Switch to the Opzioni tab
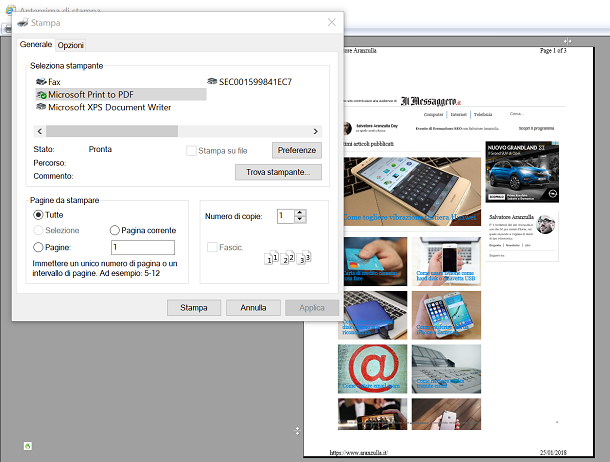 (x=71, y=45)
